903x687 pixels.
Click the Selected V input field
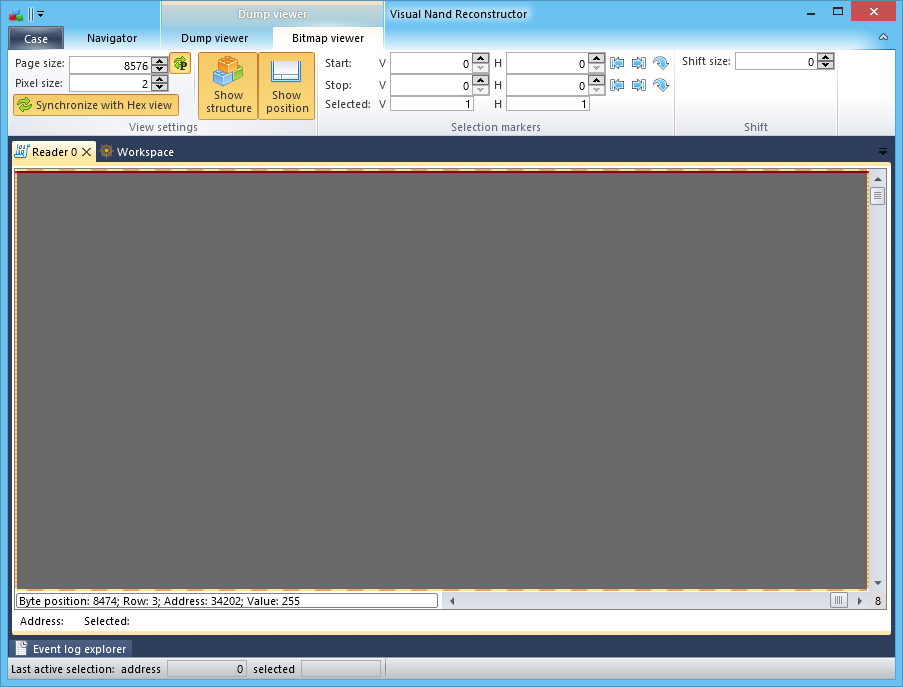[x=431, y=104]
